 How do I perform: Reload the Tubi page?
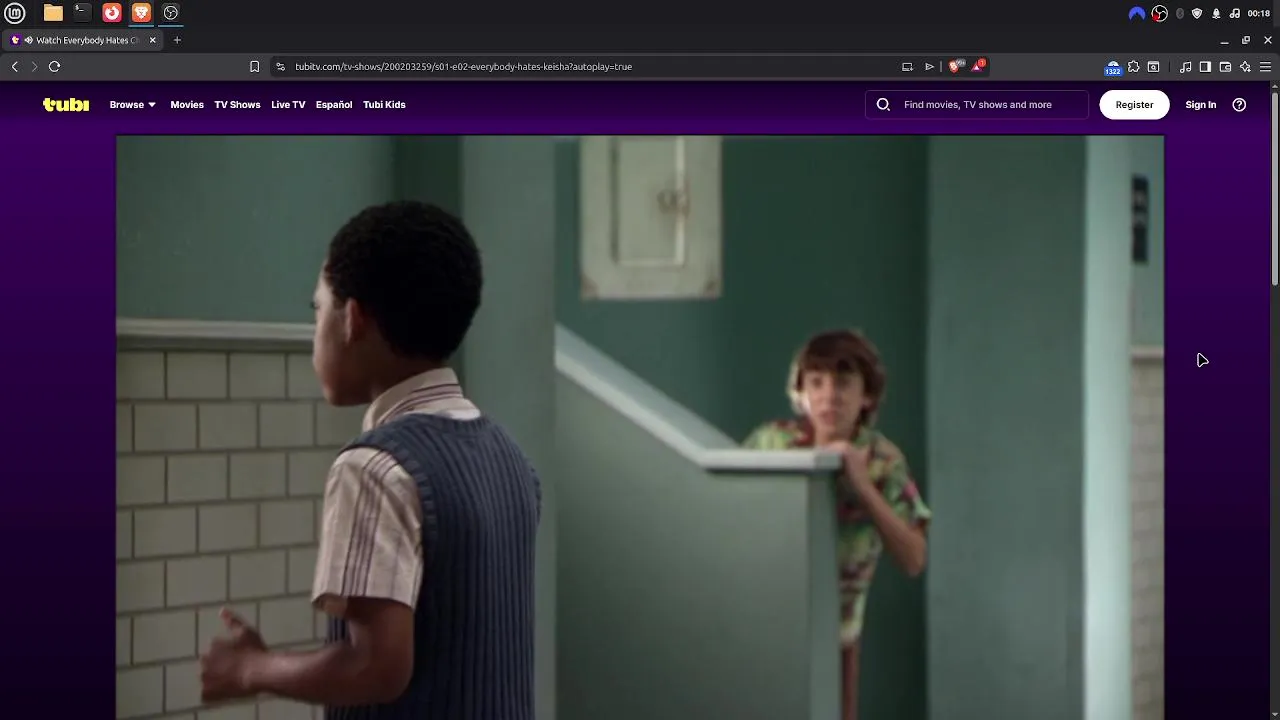coord(54,67)
